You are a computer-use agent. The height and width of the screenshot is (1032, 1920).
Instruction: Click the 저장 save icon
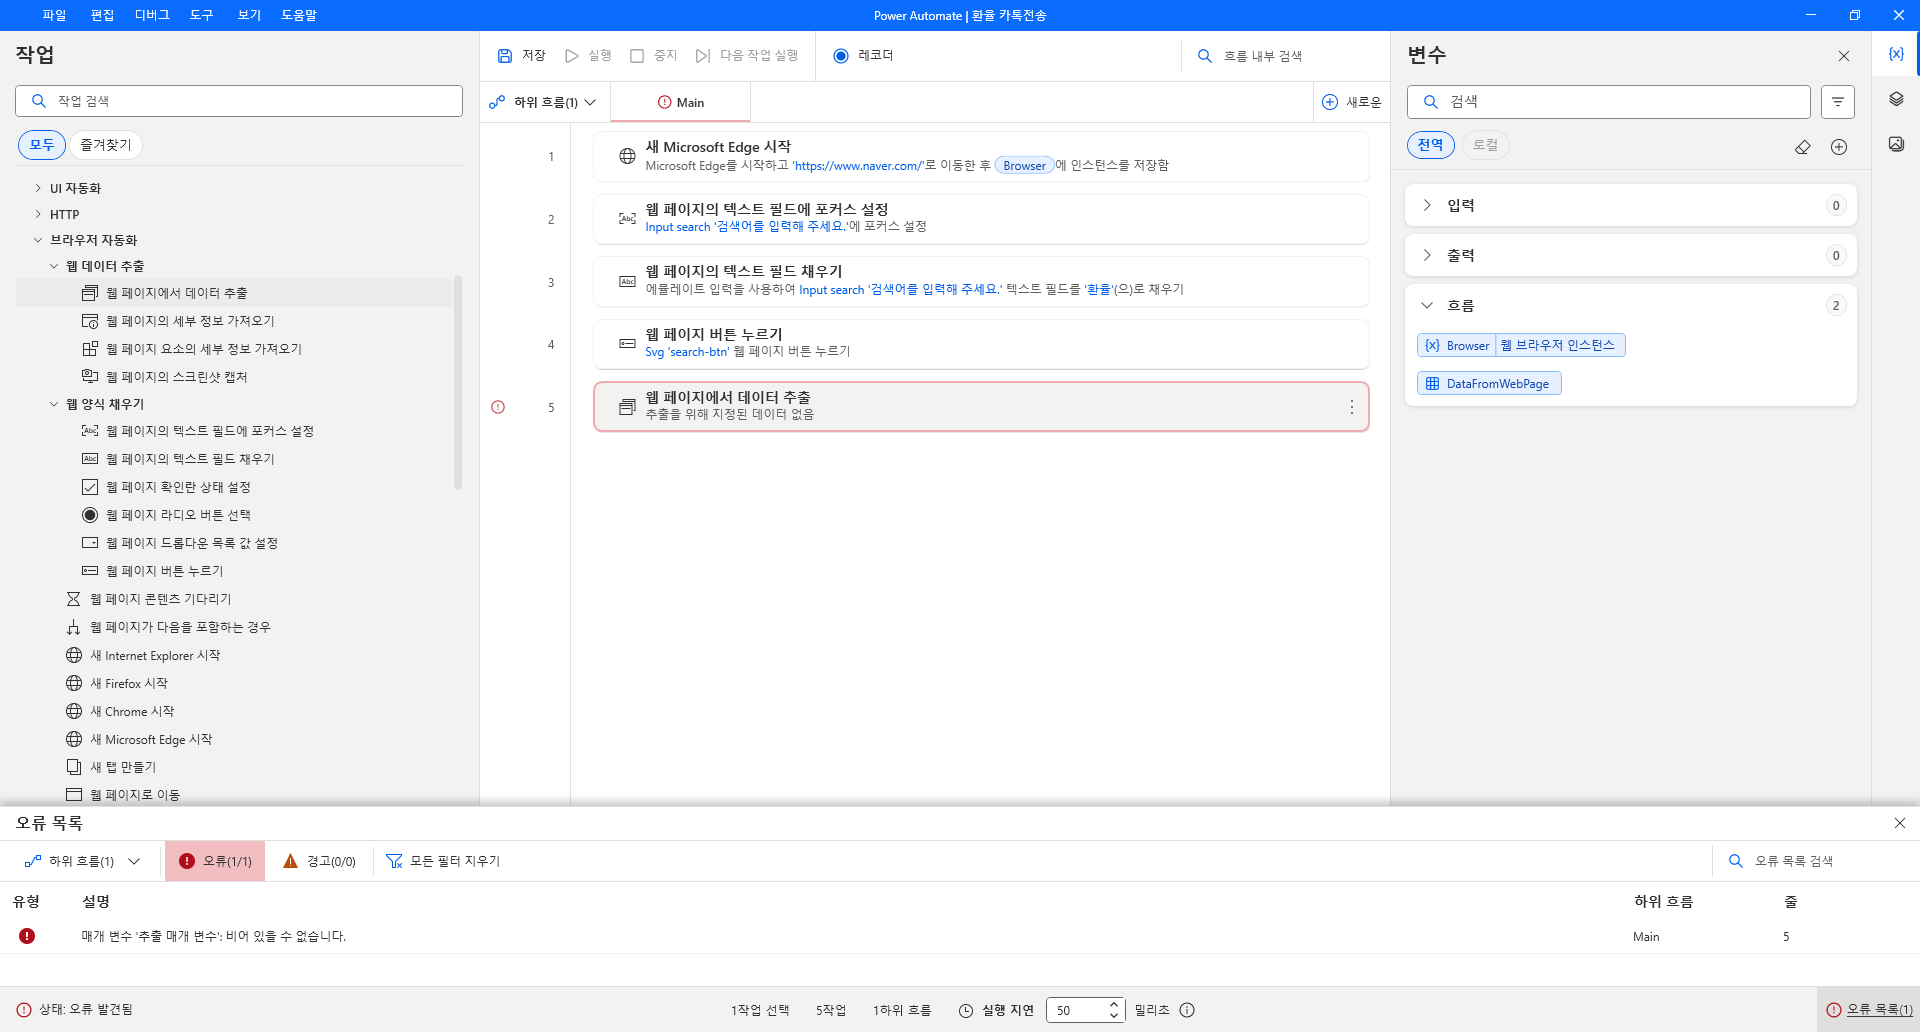[505, 56]
